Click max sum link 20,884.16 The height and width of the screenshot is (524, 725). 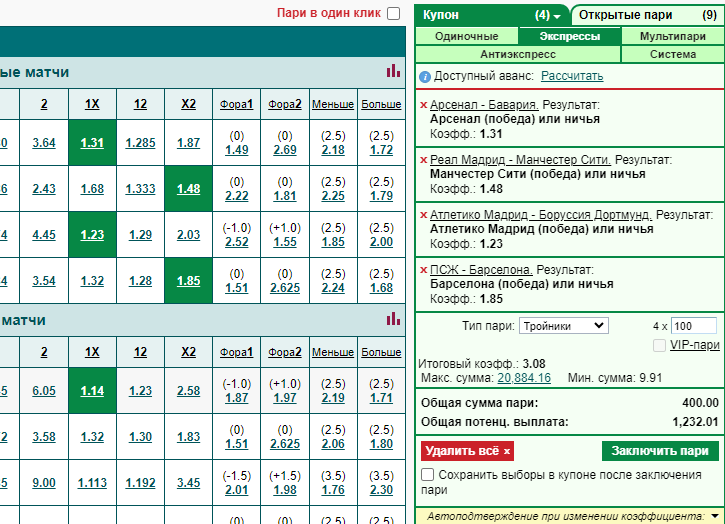524,378
